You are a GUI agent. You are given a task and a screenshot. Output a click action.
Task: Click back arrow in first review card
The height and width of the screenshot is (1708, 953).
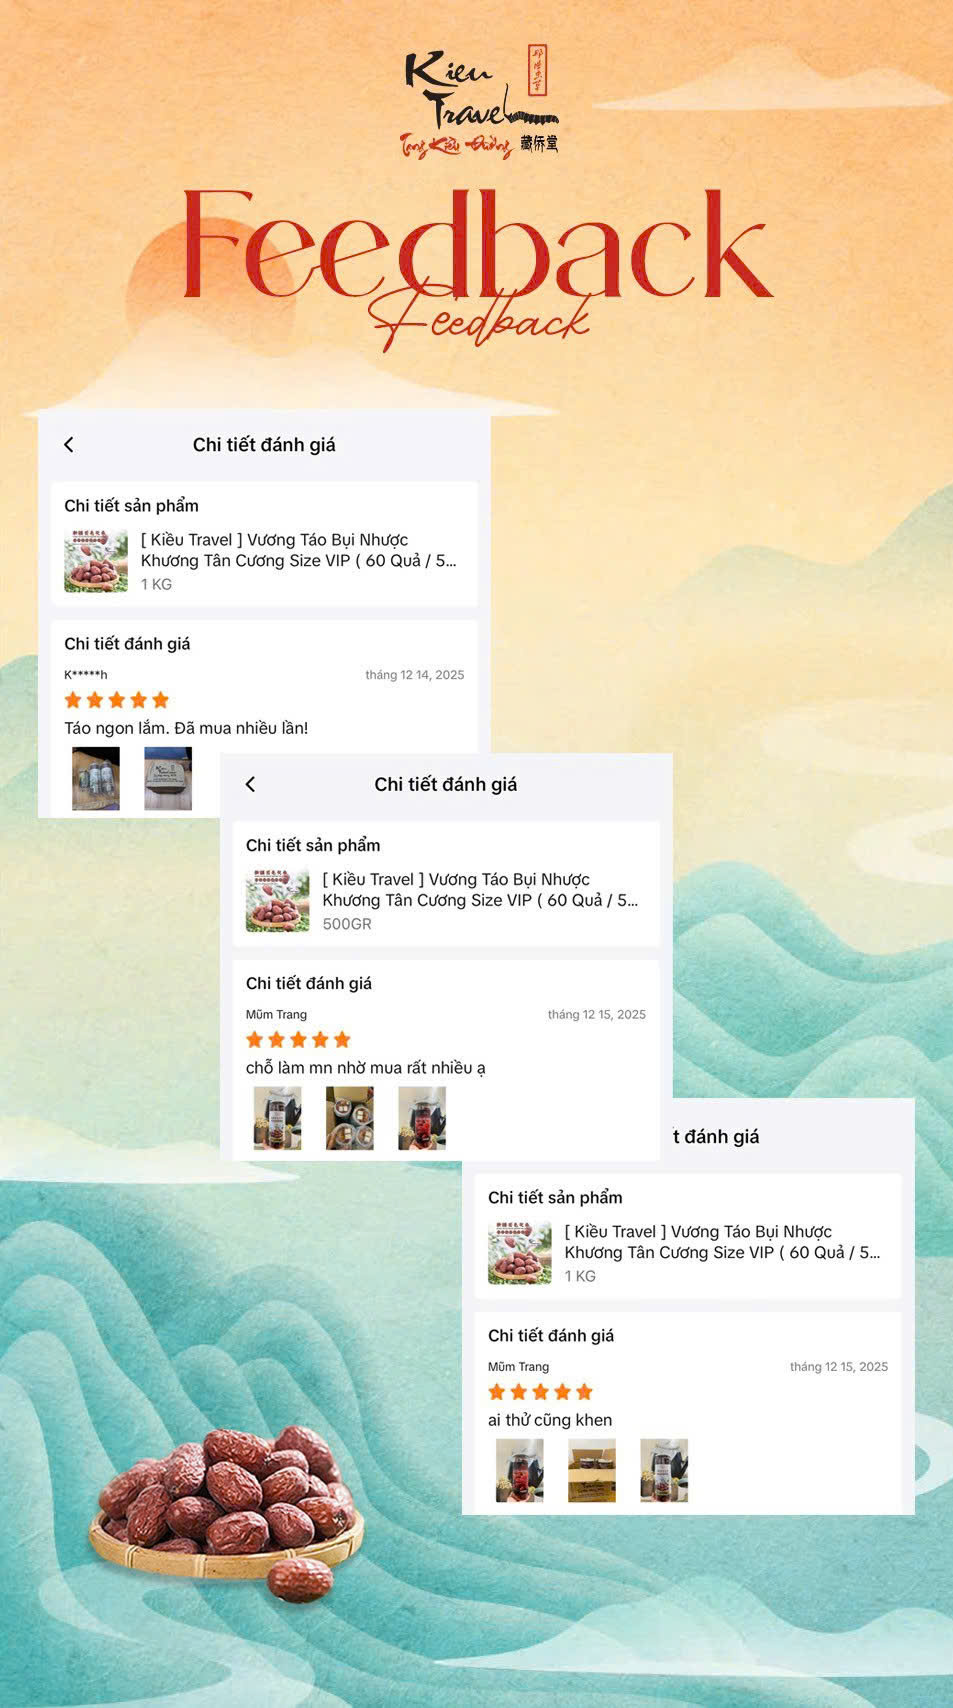pyautogui.click(x=69, y=445)
